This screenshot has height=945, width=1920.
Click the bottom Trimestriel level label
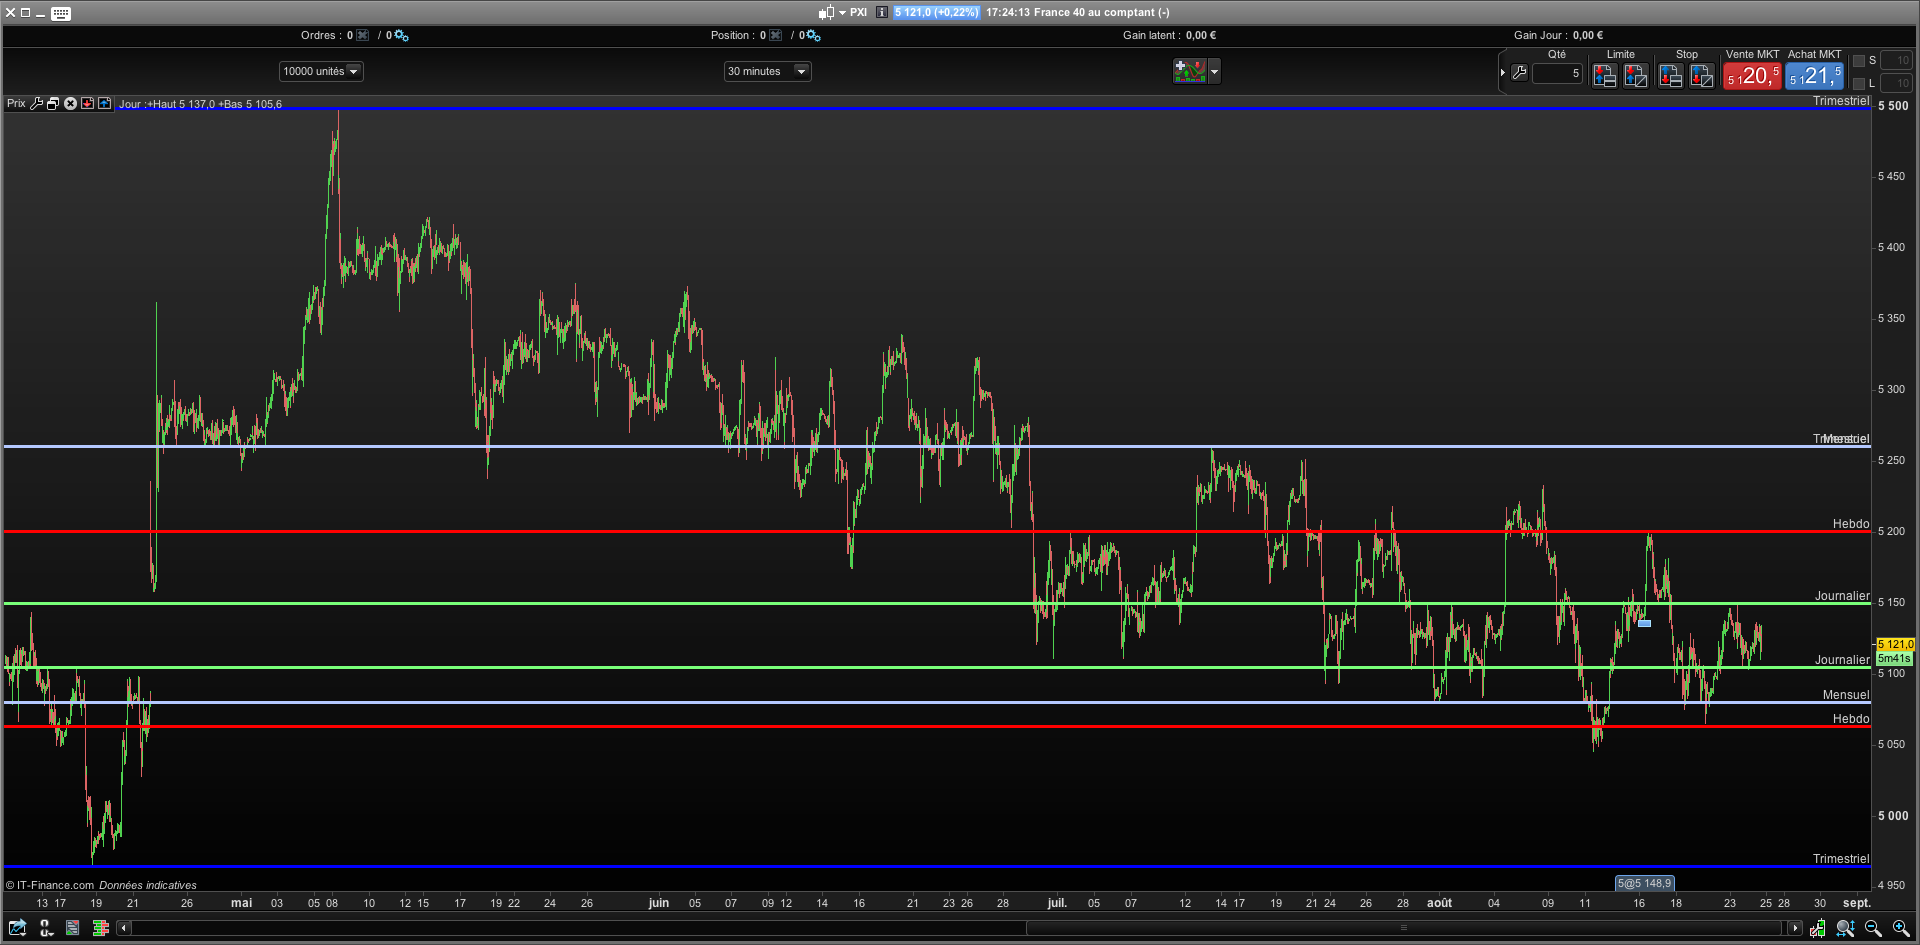pyautogui.click(x=1841, y=859)
